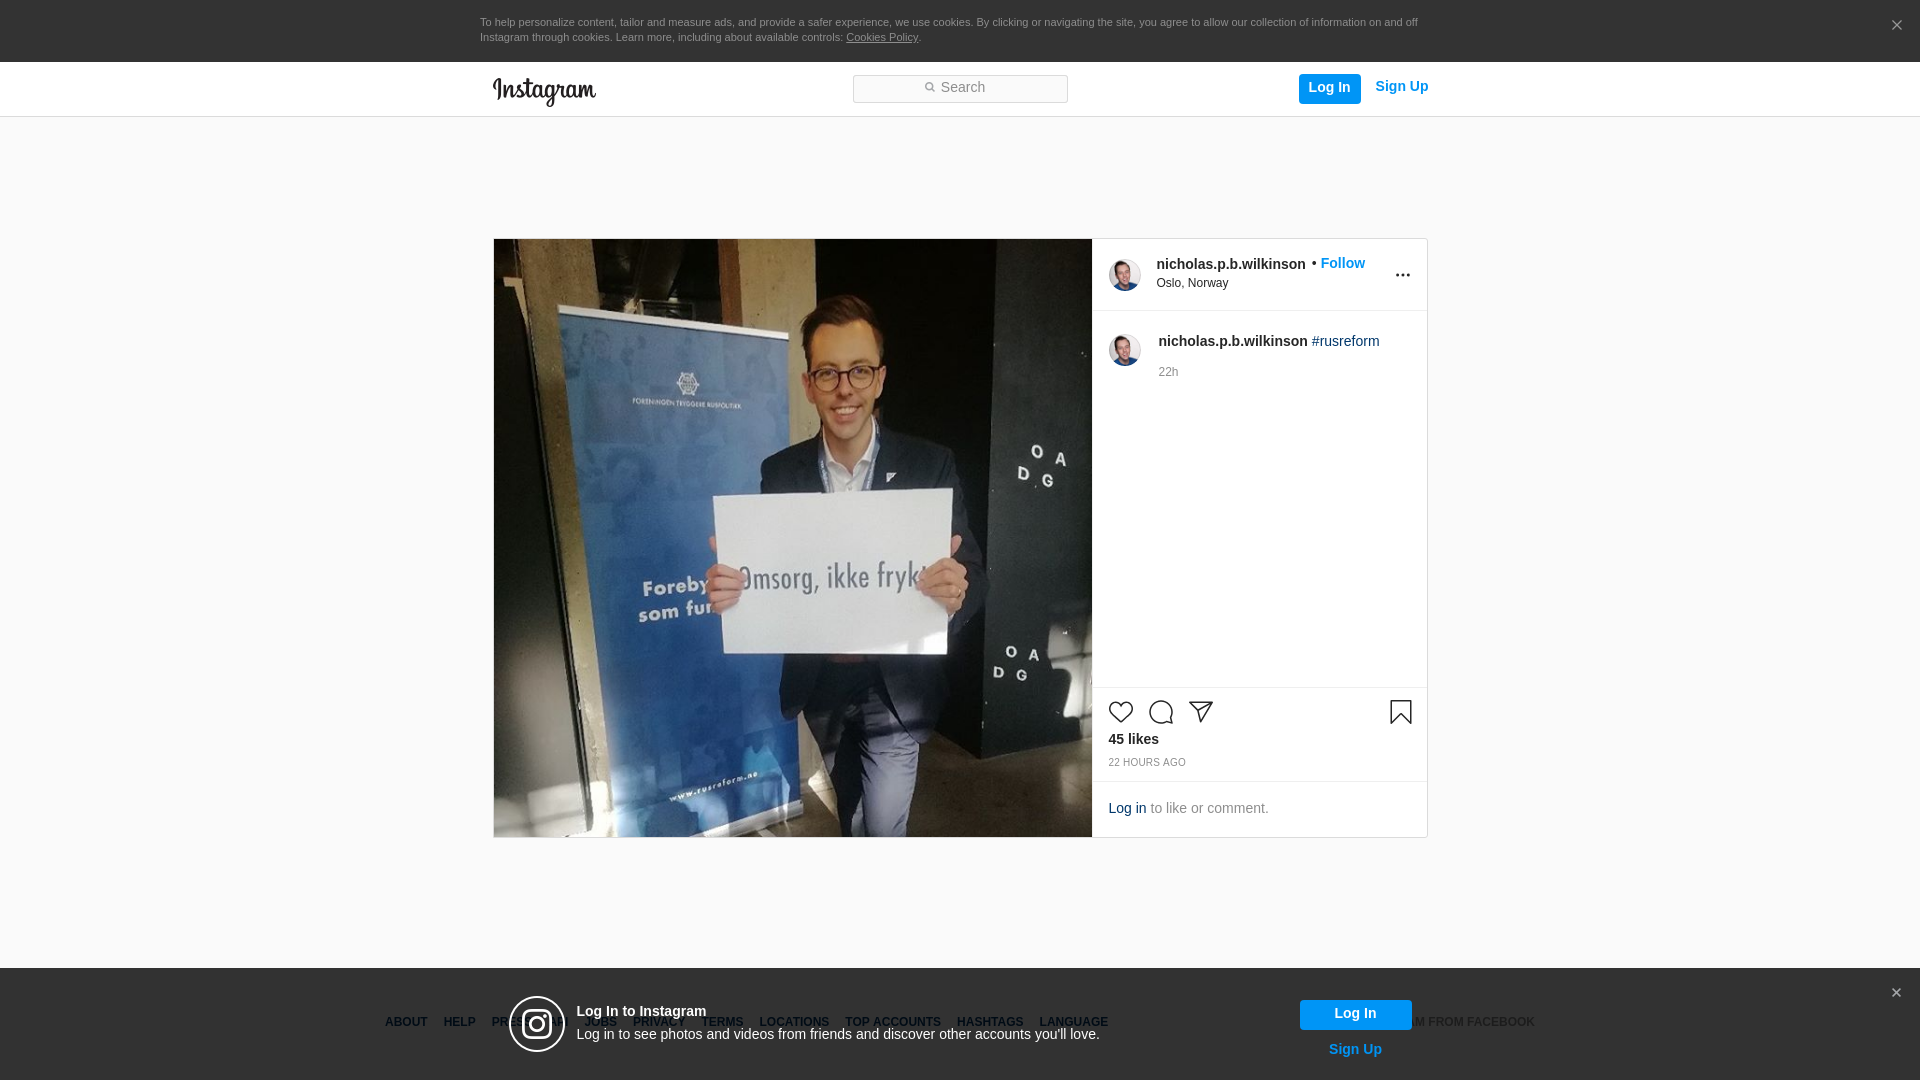
Task: Click Log In button in bottom banner
Action: click(x=1355, y=1014)
